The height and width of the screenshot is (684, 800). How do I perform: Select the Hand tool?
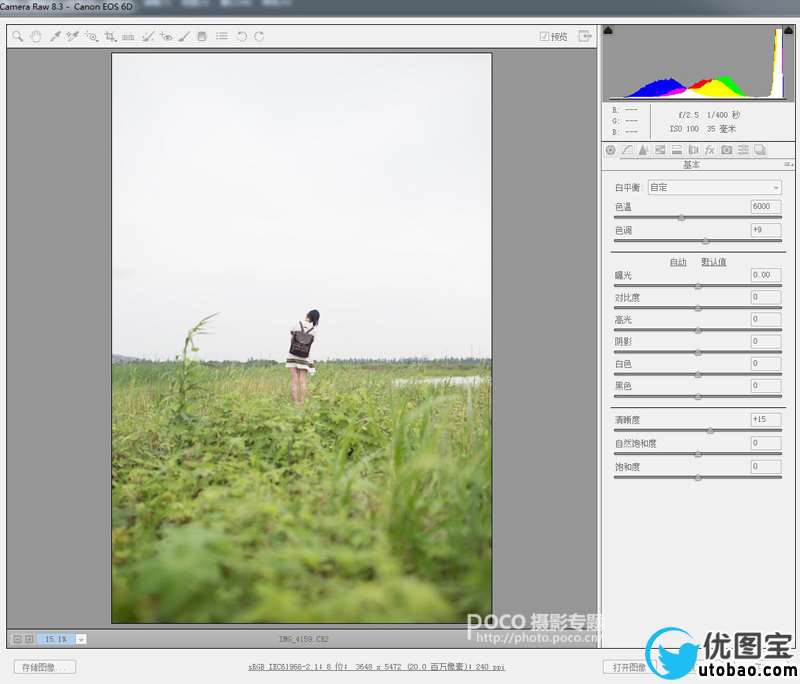(36, 36)
